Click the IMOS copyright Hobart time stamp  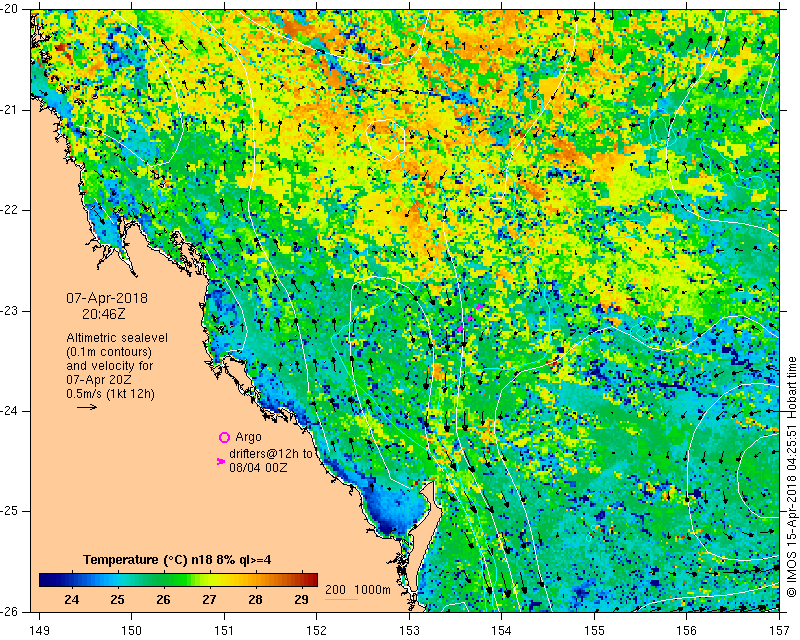point(791,477)
